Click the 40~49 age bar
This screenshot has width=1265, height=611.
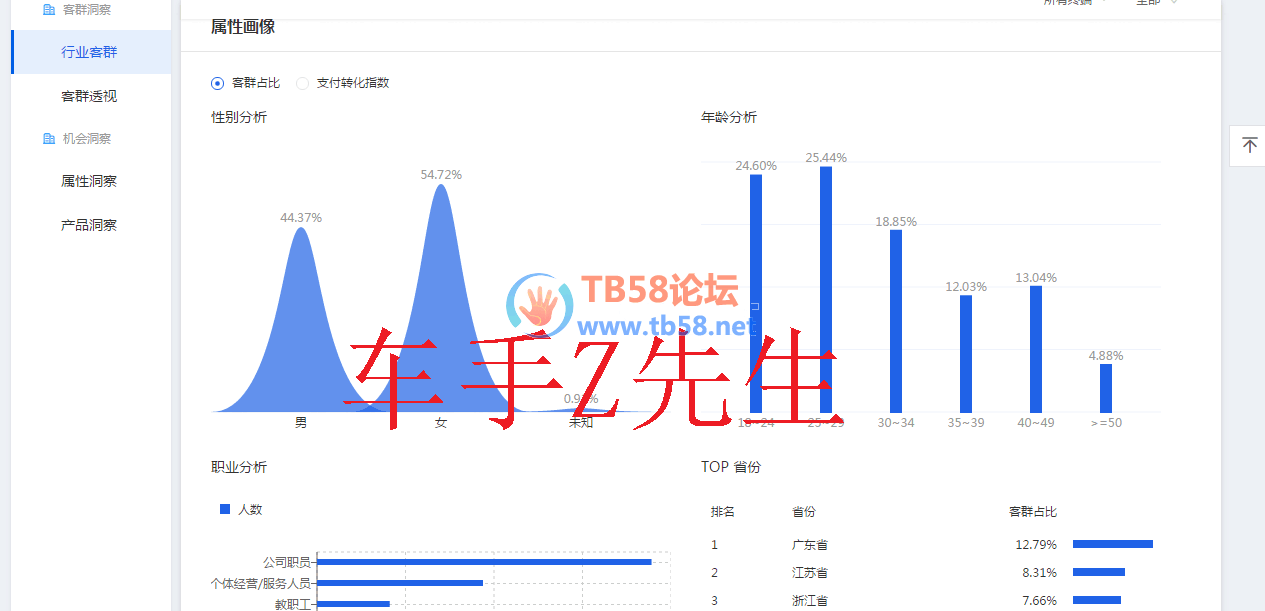1036,348
